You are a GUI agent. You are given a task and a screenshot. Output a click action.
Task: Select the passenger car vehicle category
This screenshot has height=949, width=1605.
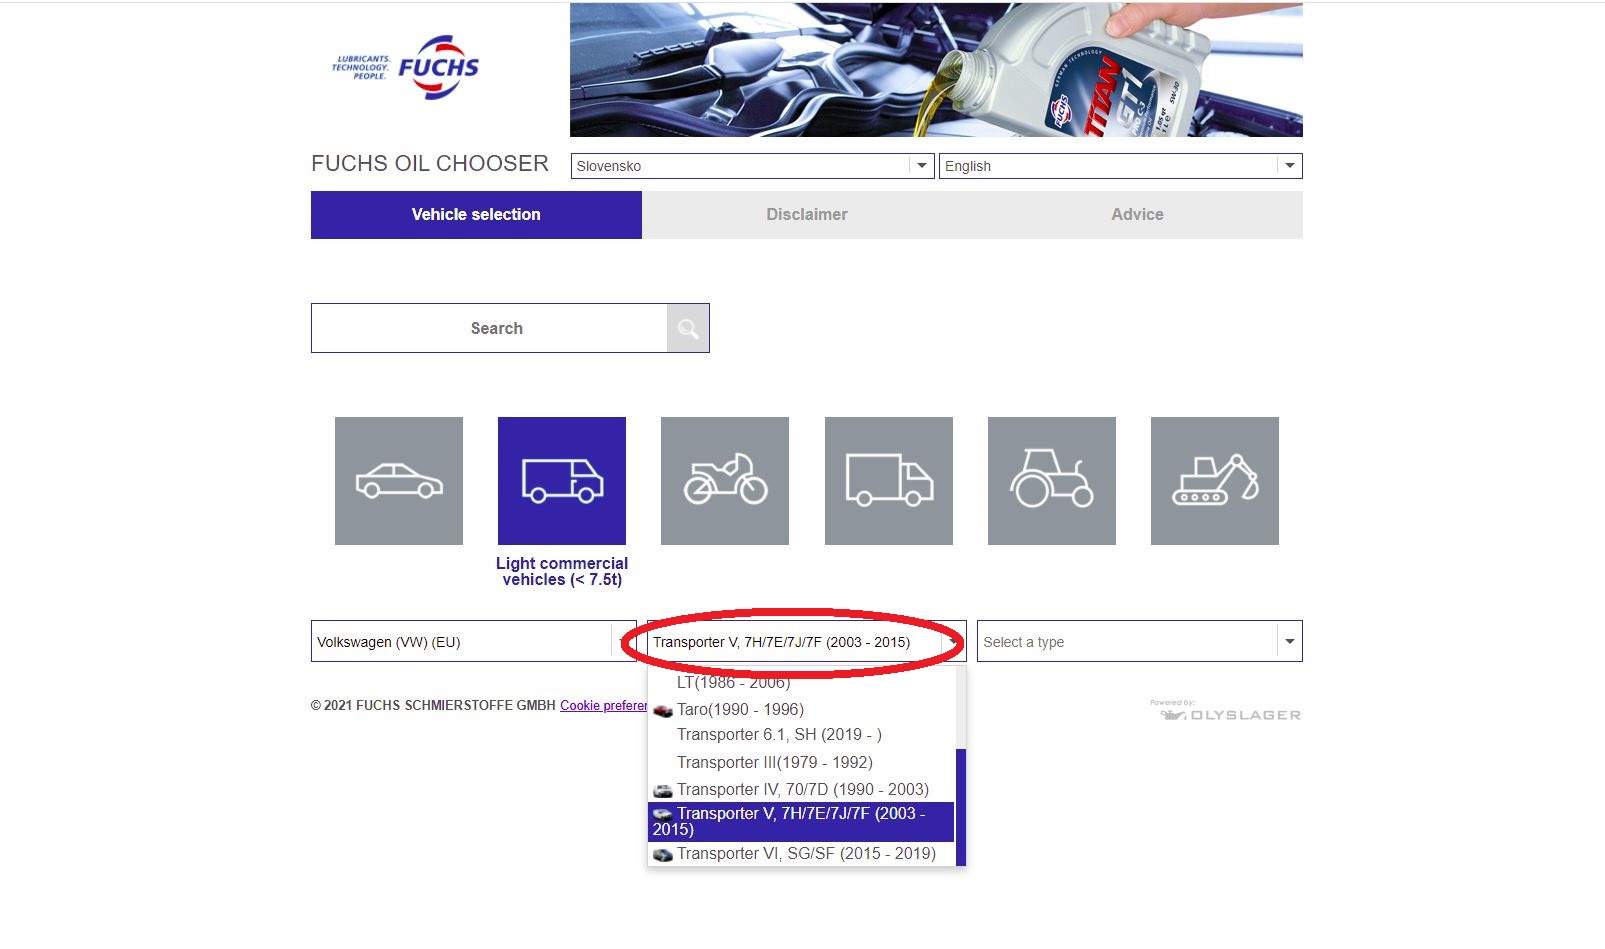click(x=399, y=481)
